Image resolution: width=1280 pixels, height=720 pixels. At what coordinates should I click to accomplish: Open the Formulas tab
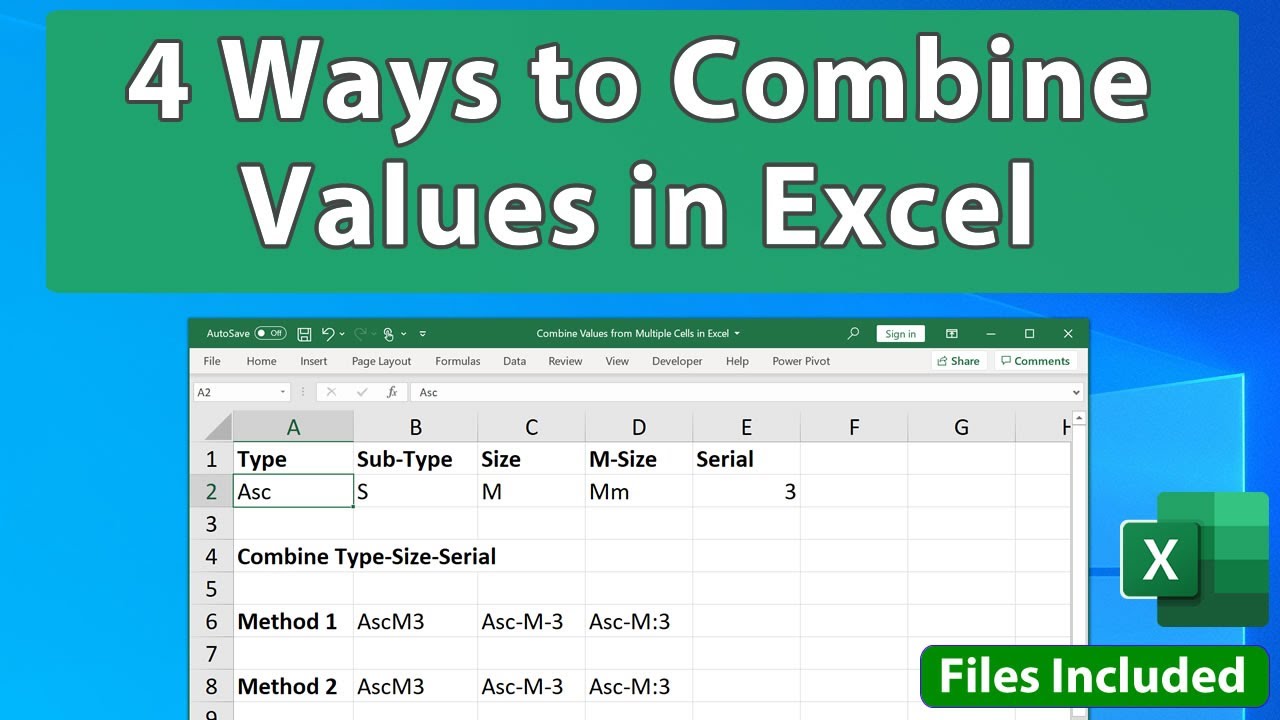458,361
